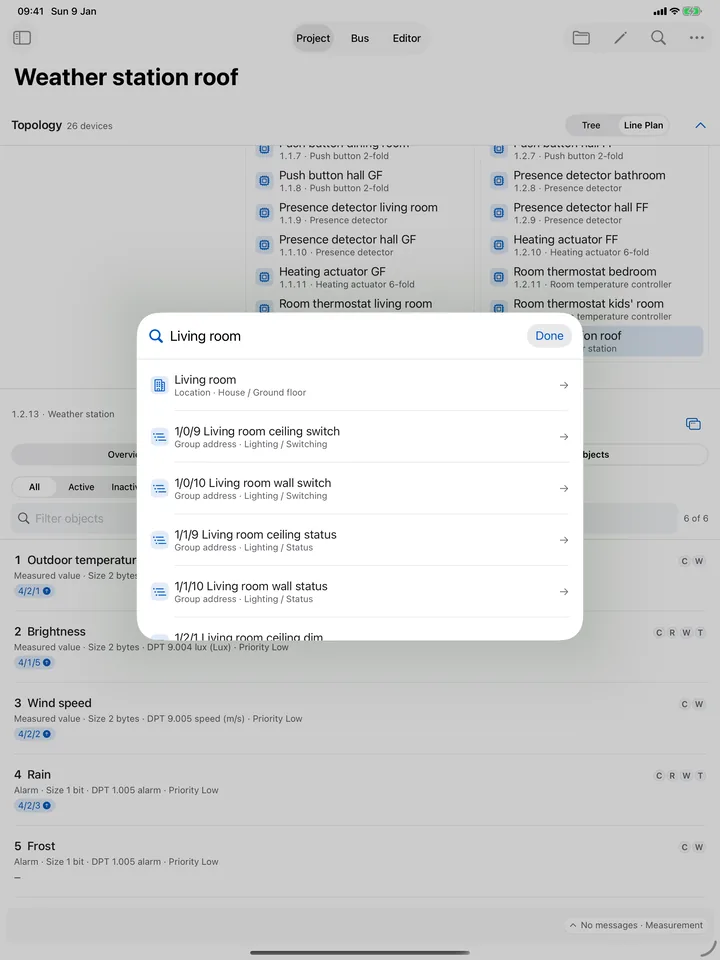The height and width of the screenshot is (960, 720).
Task: Focus the Living room search field
Action: point(343,336)
